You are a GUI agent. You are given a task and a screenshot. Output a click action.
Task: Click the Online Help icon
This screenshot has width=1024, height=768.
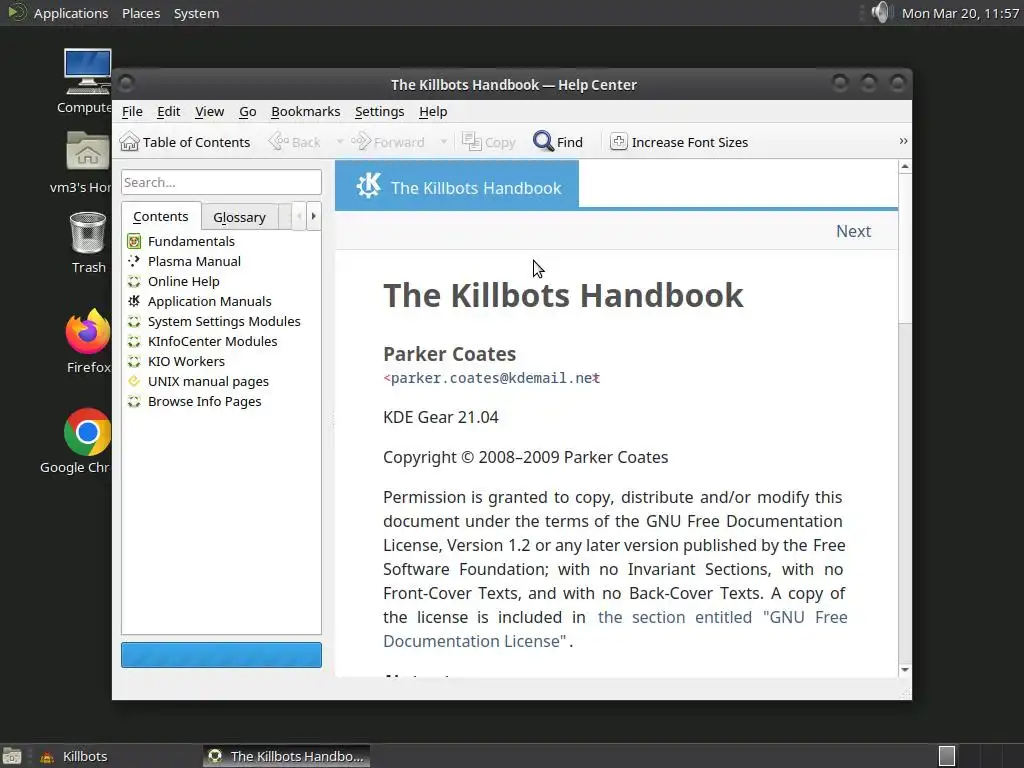pos(134,281)
